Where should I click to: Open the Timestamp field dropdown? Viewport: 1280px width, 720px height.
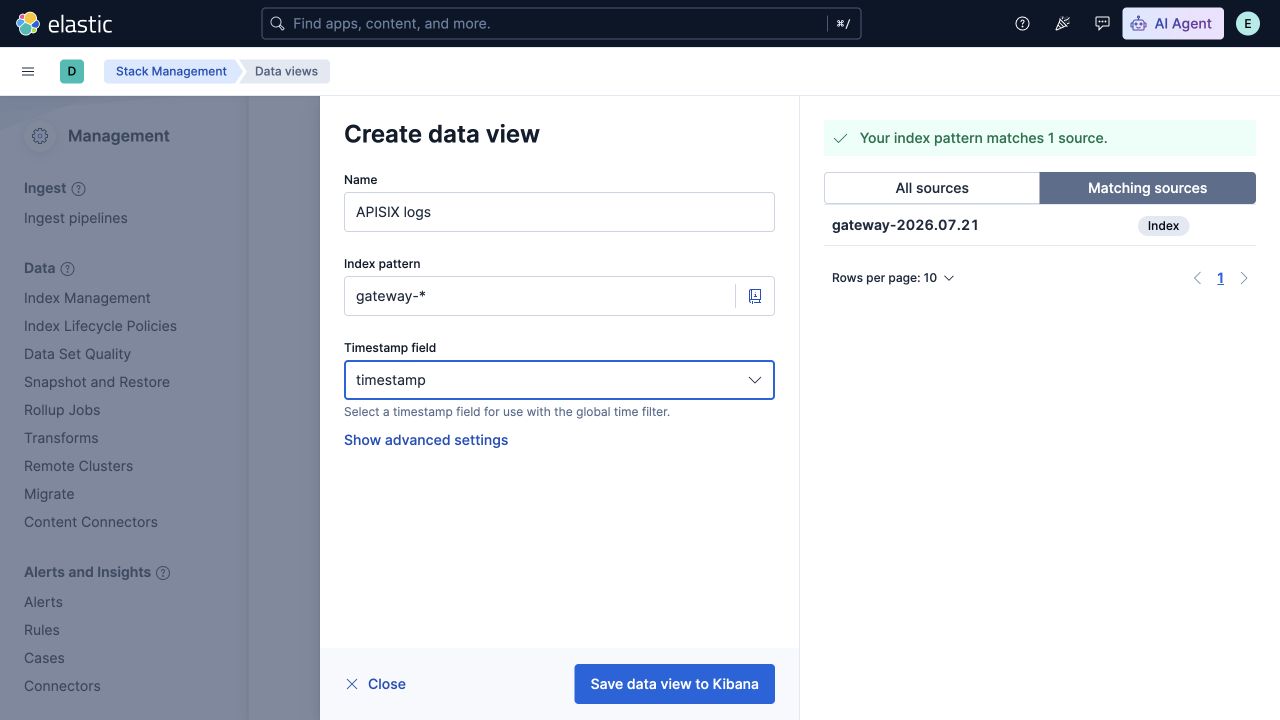(x=559, y=380)
